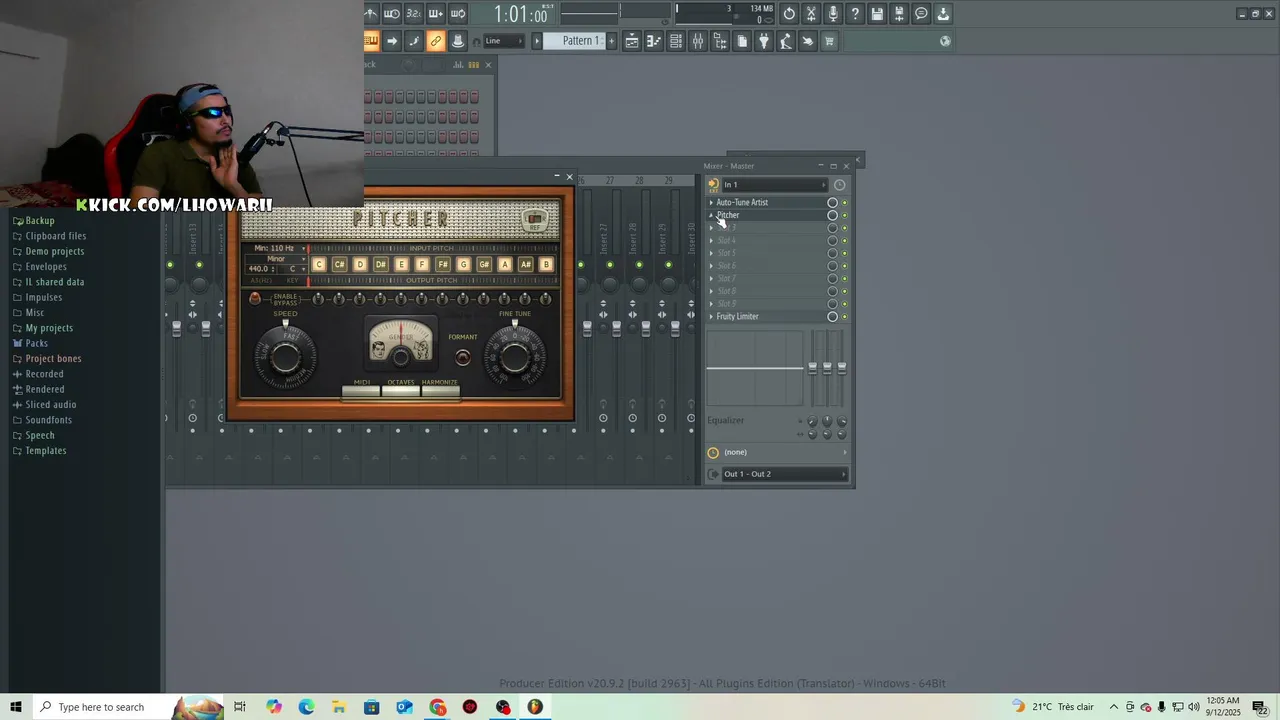
Task: Open the Min: 110 Hz dropdown in Pitcher
Action: (278, 248)
